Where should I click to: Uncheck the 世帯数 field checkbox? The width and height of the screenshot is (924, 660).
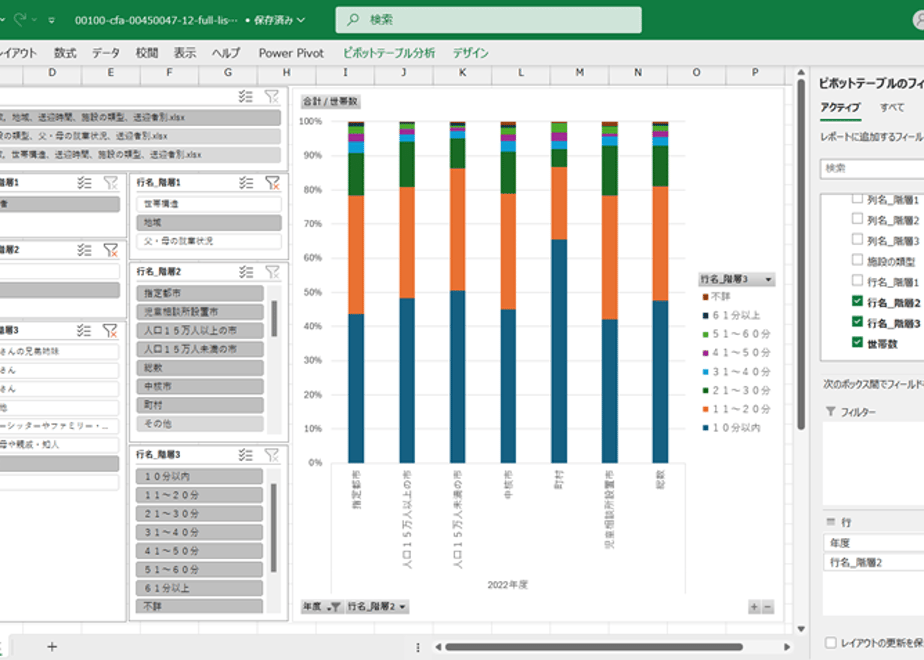[857, 342]
